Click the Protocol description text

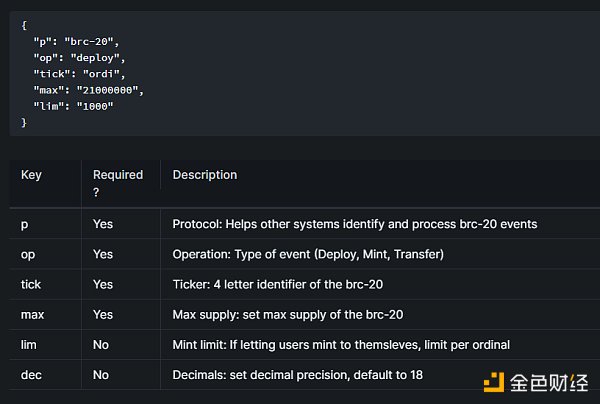pos(355,224)
